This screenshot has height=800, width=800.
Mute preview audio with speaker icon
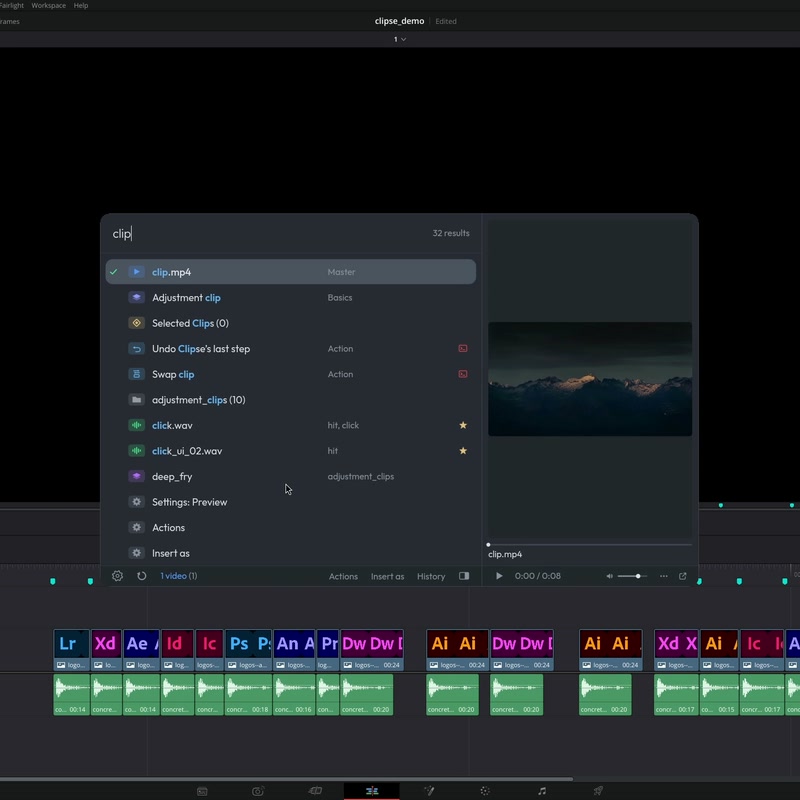(609, 576)
